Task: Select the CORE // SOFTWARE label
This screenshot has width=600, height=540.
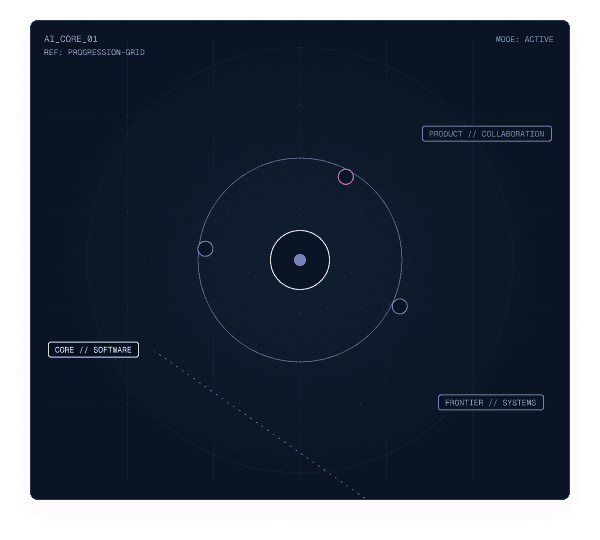Action: click(x=93, y=349)
